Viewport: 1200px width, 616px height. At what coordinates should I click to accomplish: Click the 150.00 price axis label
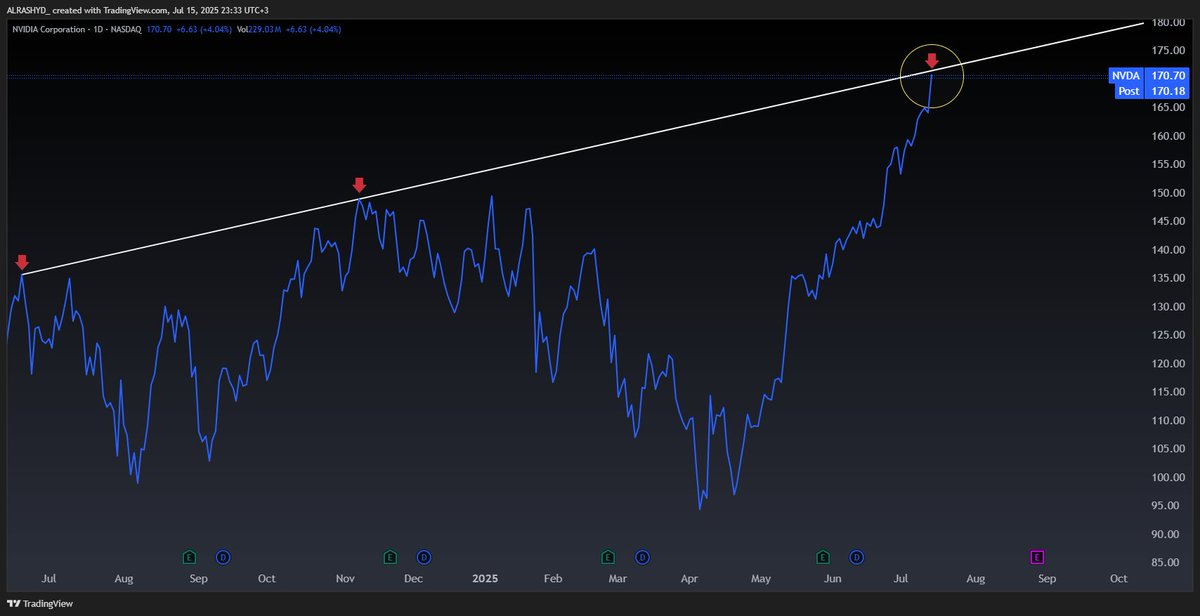pyautogui.click(x=1168, y=193)
